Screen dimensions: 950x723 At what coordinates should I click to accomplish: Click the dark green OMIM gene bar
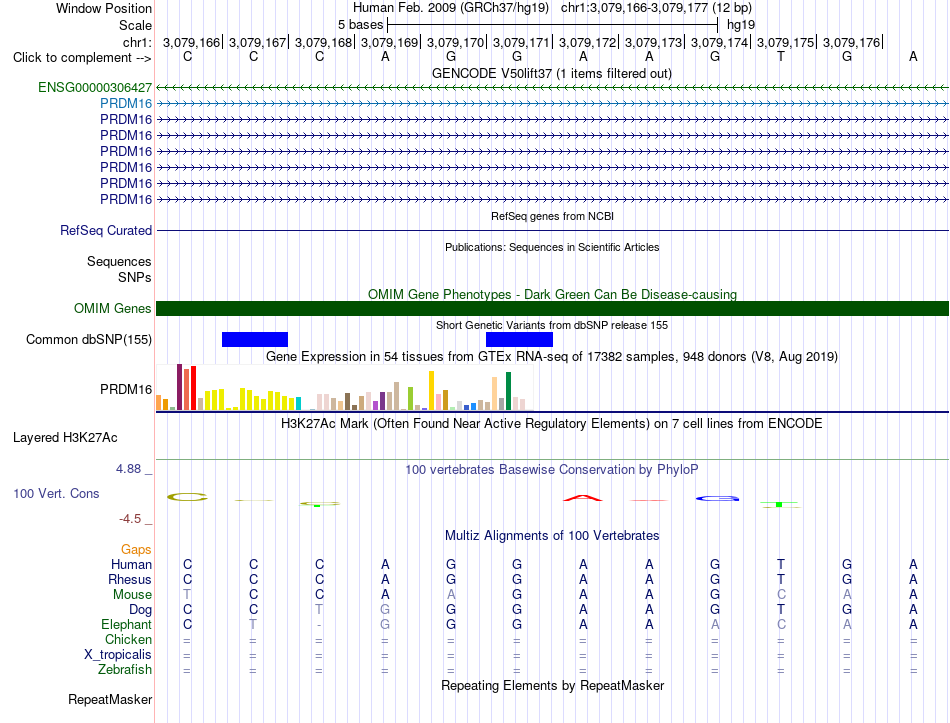(x=552, y=308)
